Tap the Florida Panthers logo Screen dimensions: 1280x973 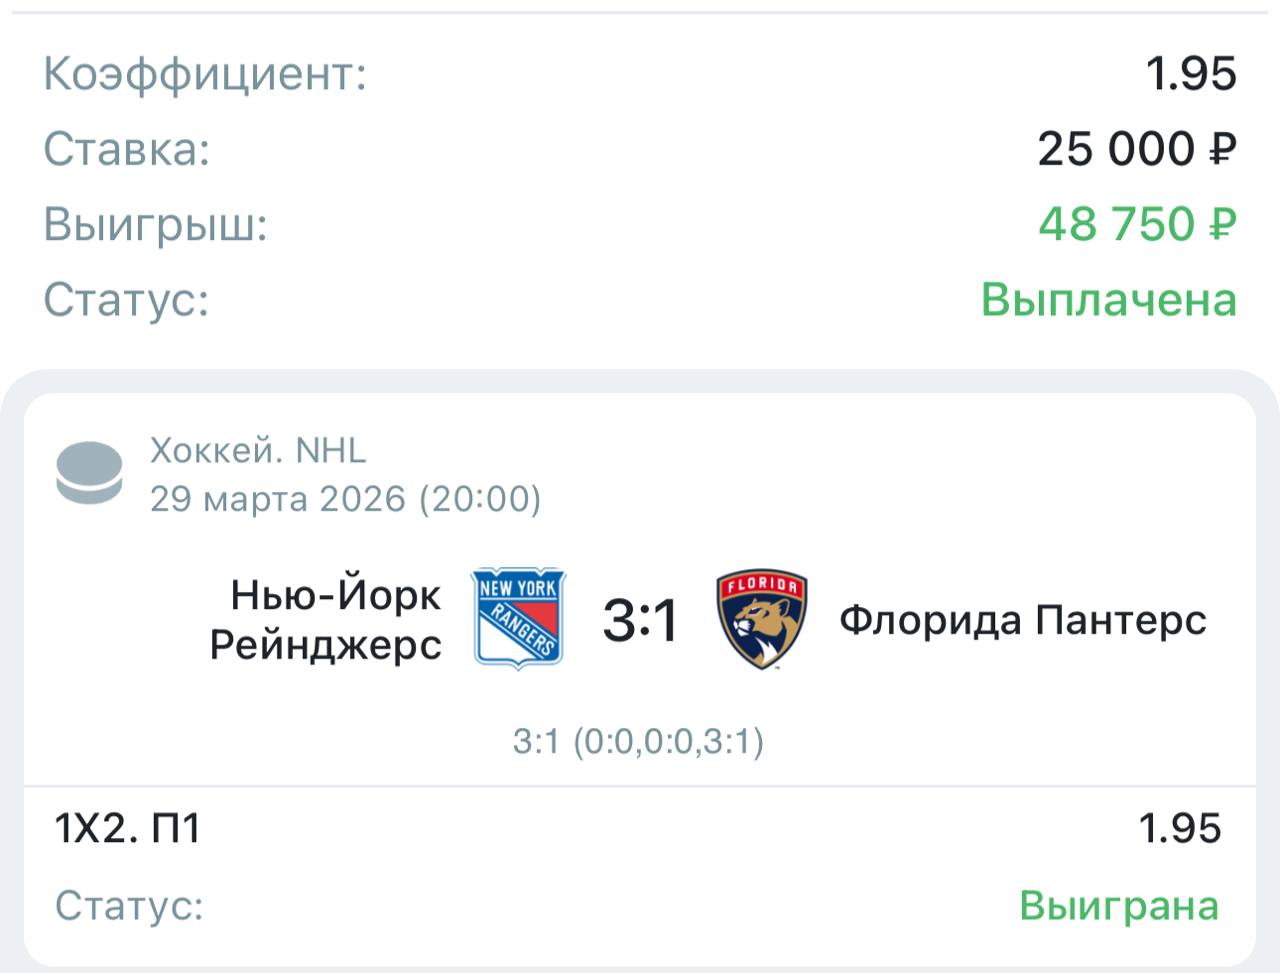pos(762,620)
